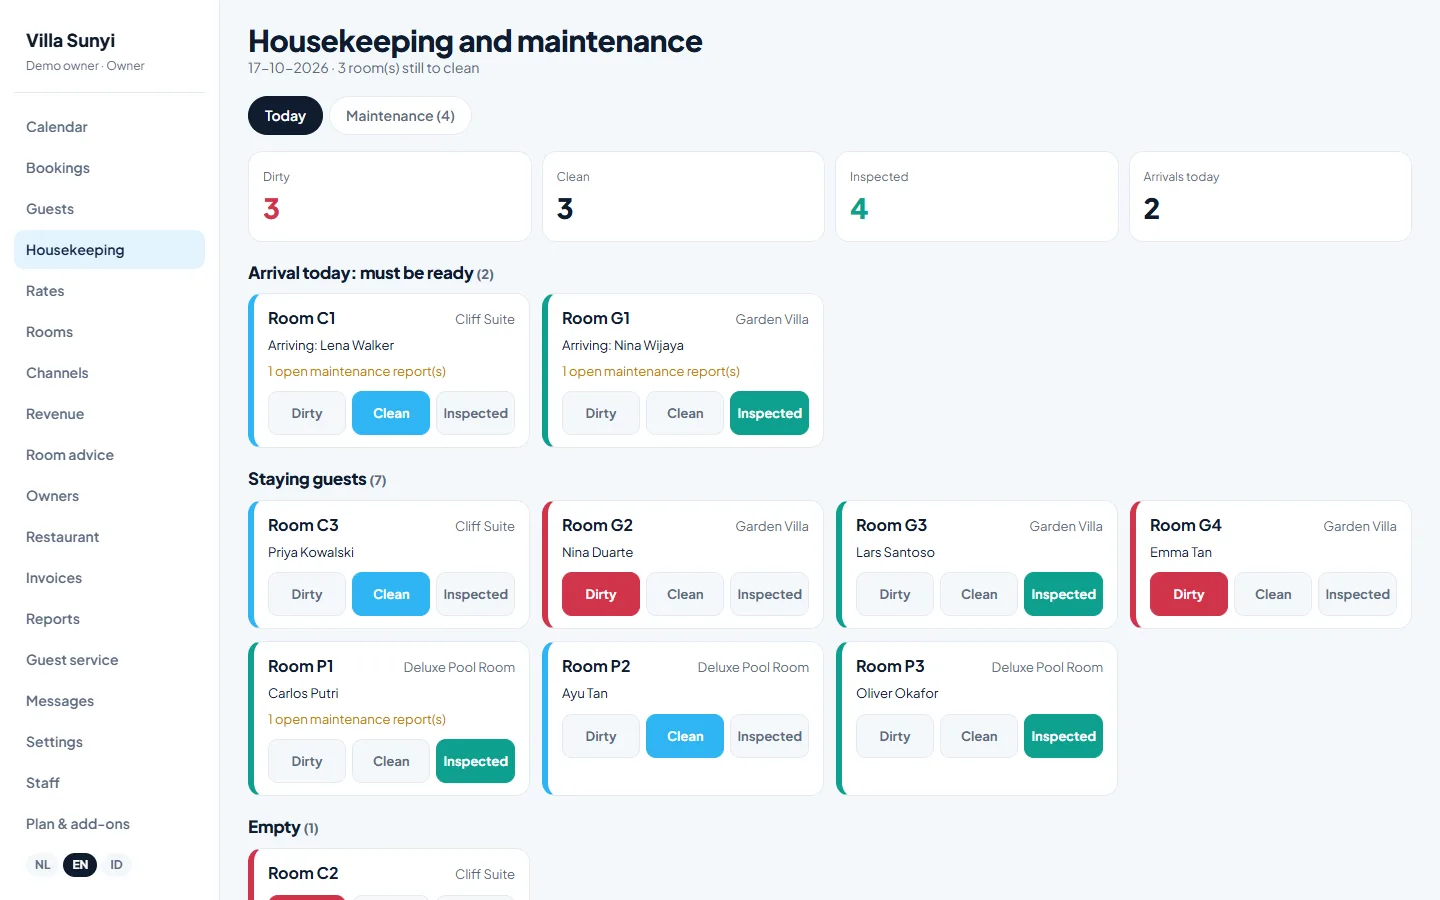Switch language to ID
Screen dimensions: 1440x900
coord(117,865)
